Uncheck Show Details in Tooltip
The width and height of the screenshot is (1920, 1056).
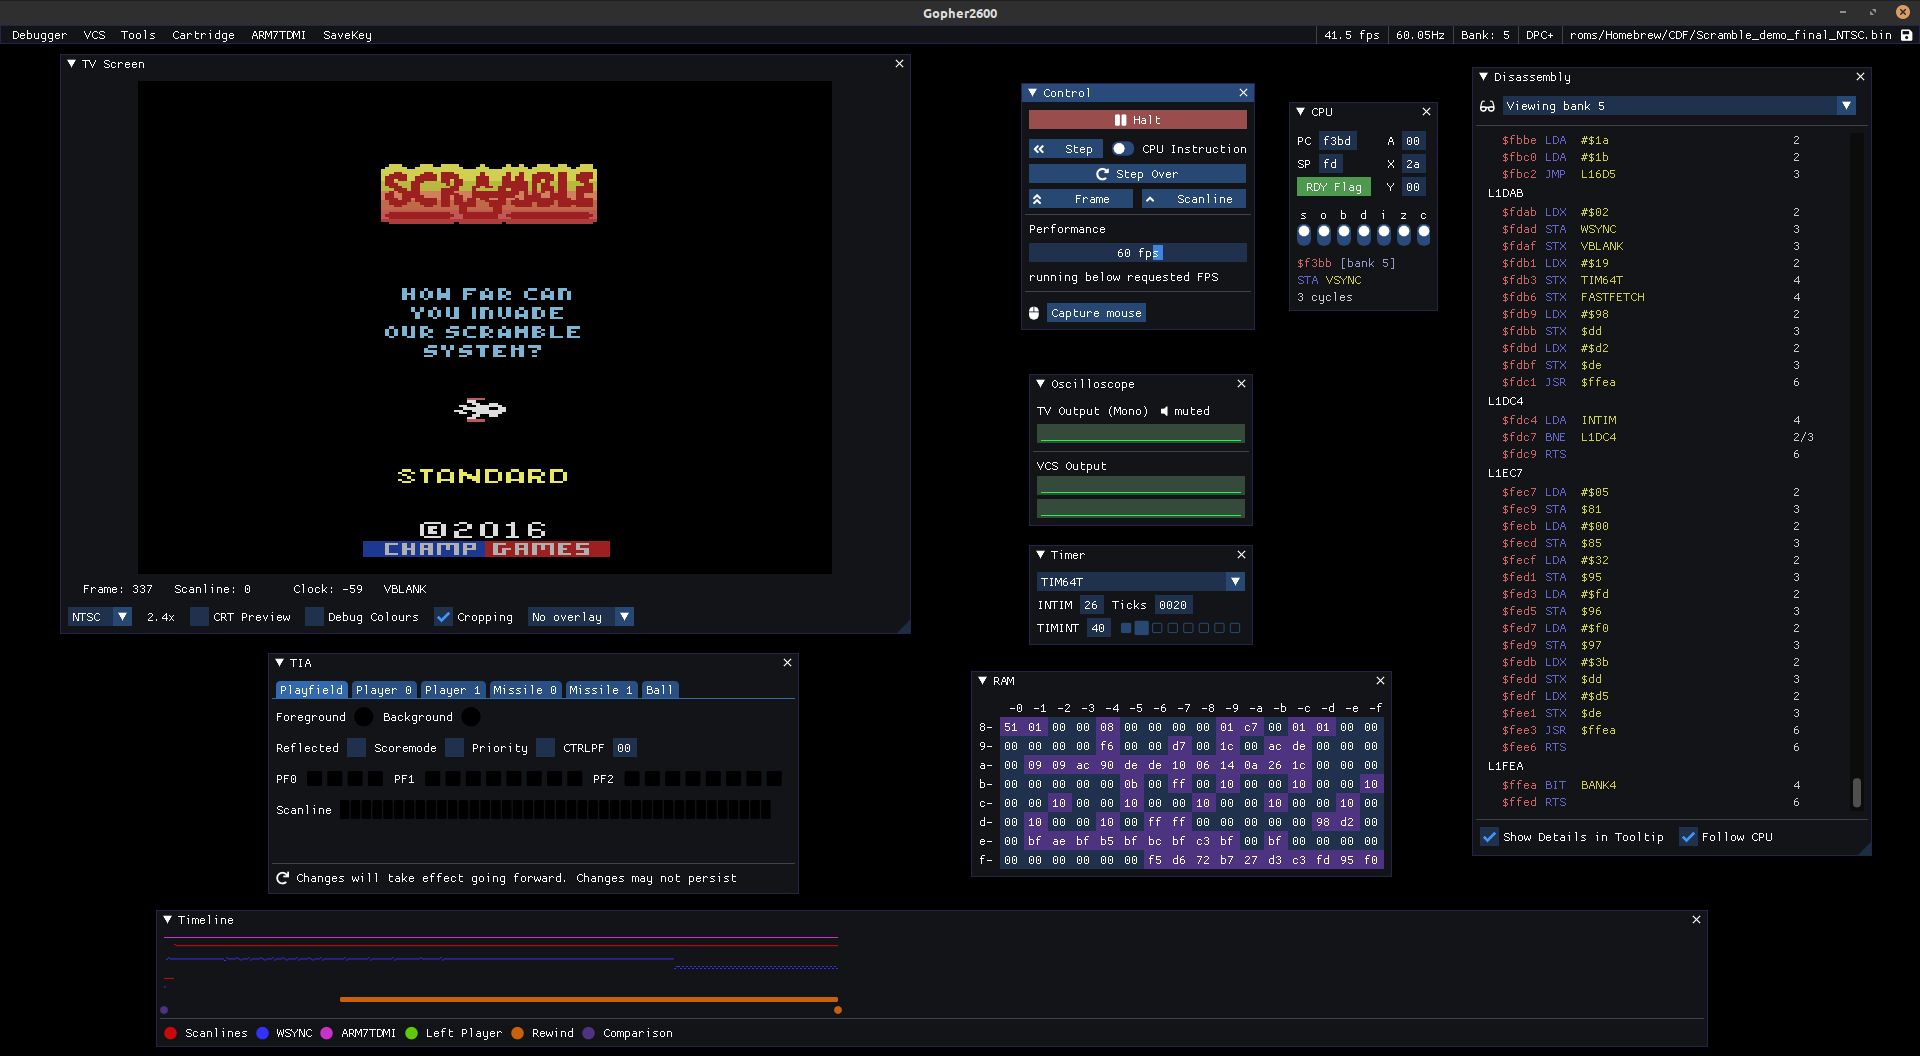tap(1490, 837)
